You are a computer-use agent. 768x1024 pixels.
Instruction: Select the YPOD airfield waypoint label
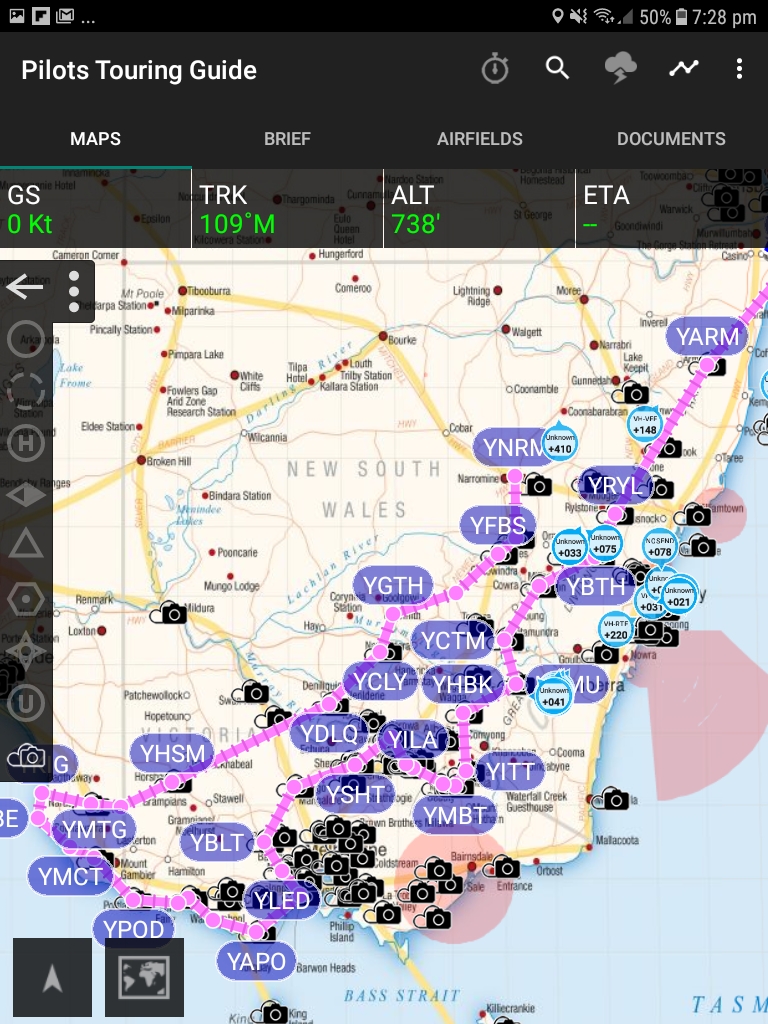pos(133,929)
